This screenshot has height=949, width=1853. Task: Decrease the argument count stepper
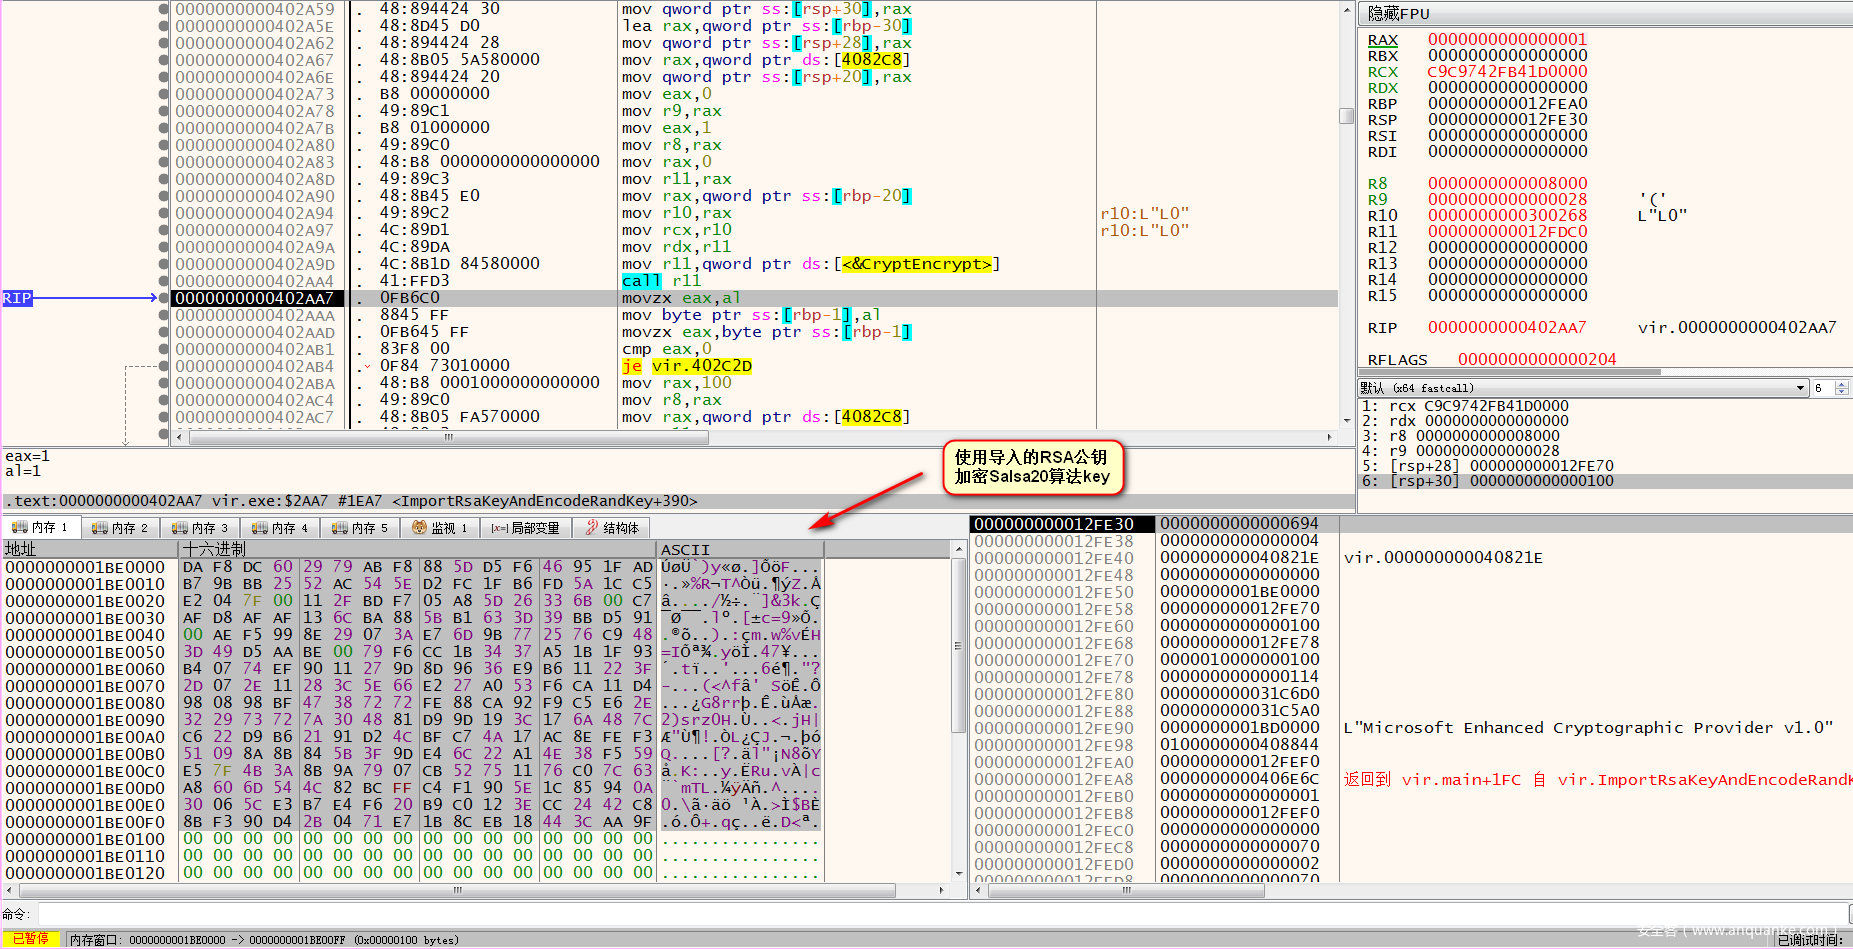point(1842,392)
